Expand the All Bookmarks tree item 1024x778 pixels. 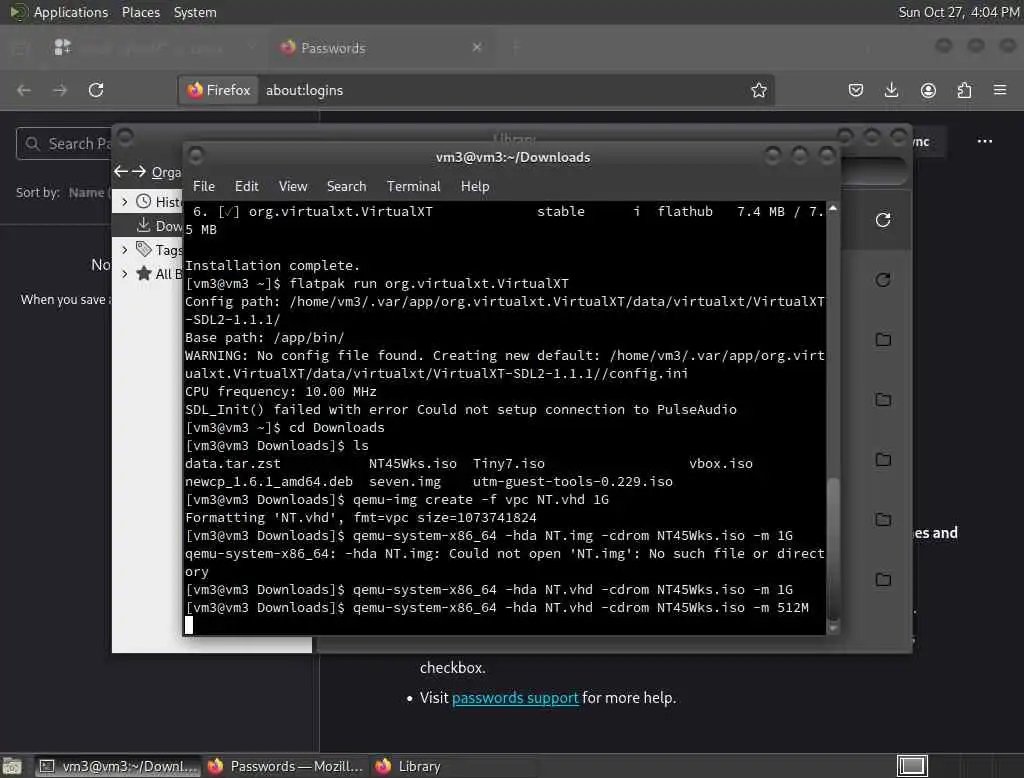tap(125, 274)
